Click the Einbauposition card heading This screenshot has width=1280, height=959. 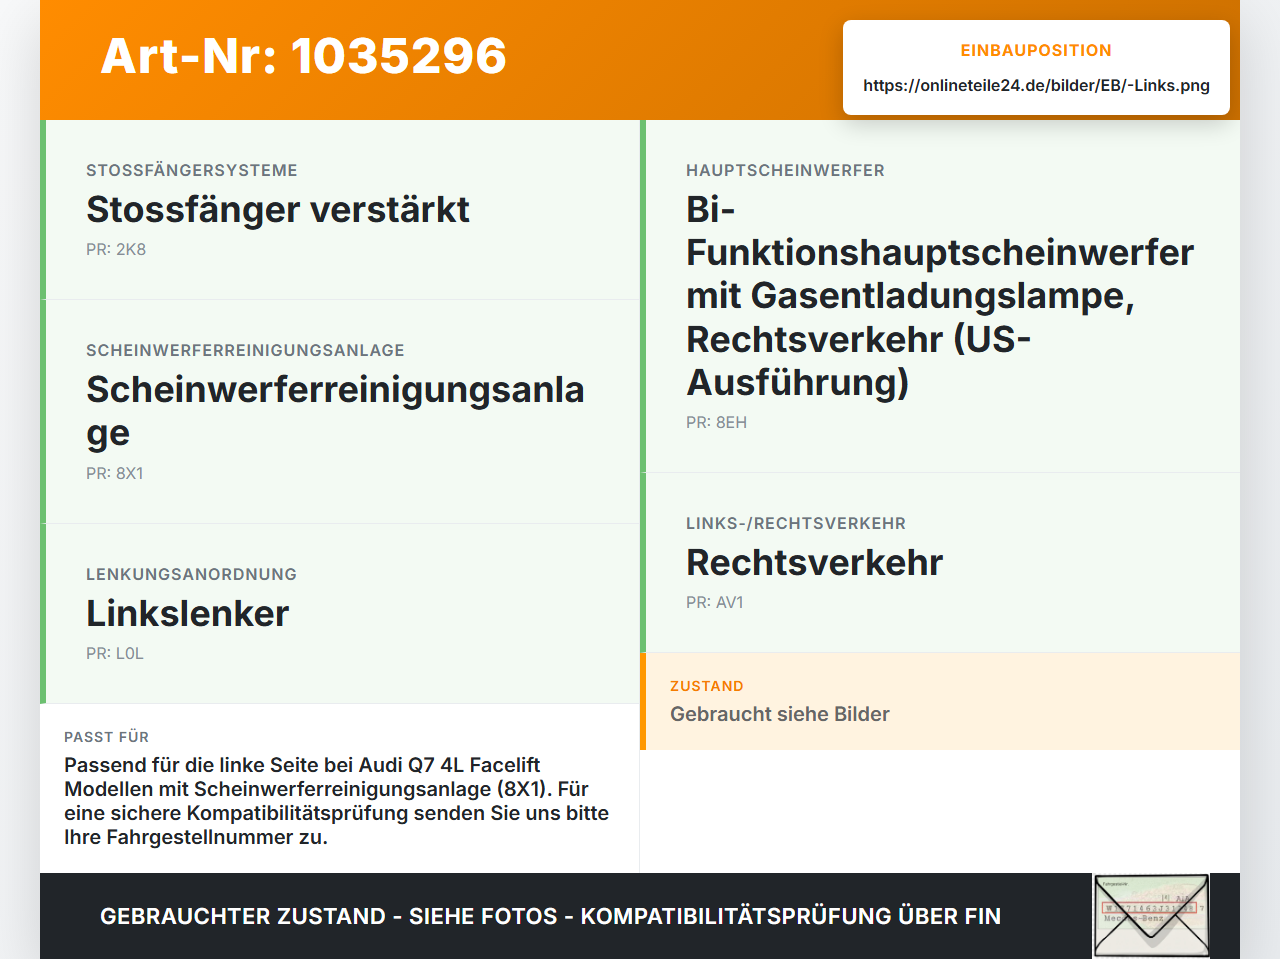tap(1036, 50)
